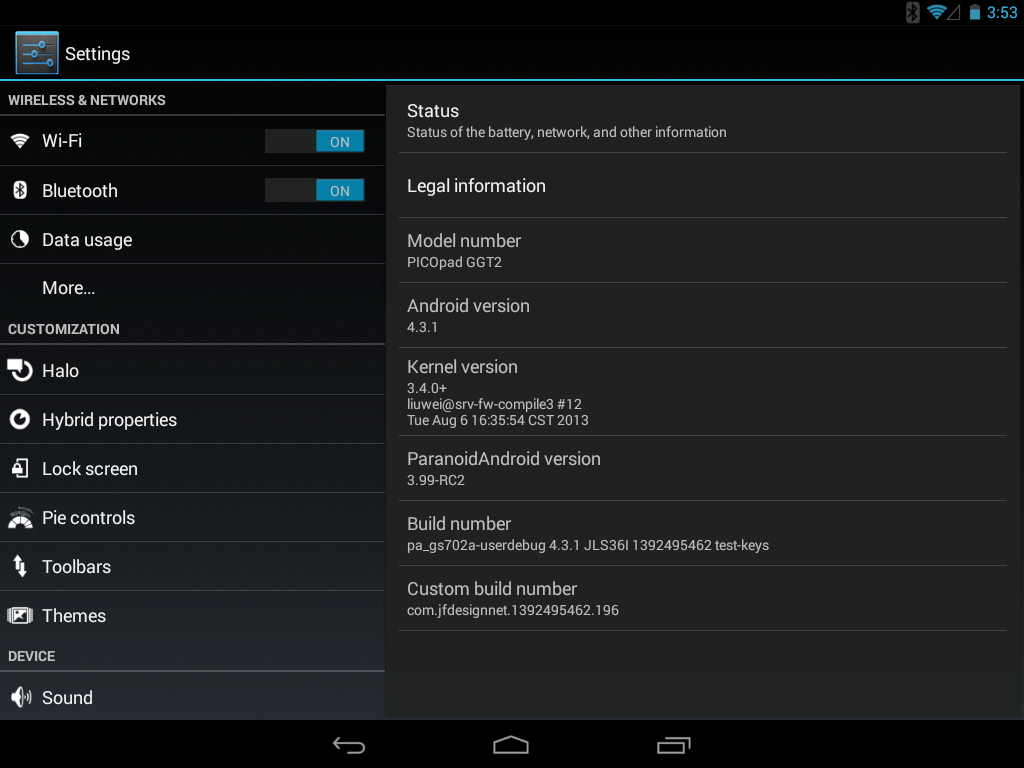
Task: Open Pie controls gauge icon
Action: coord(20,517)
